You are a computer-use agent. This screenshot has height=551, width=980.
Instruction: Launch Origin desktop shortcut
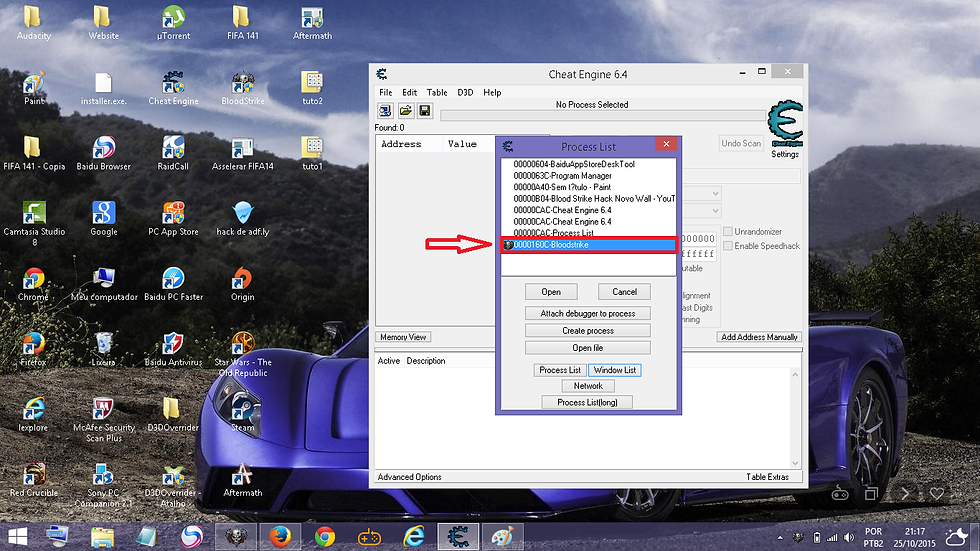(x=242, y=284)
